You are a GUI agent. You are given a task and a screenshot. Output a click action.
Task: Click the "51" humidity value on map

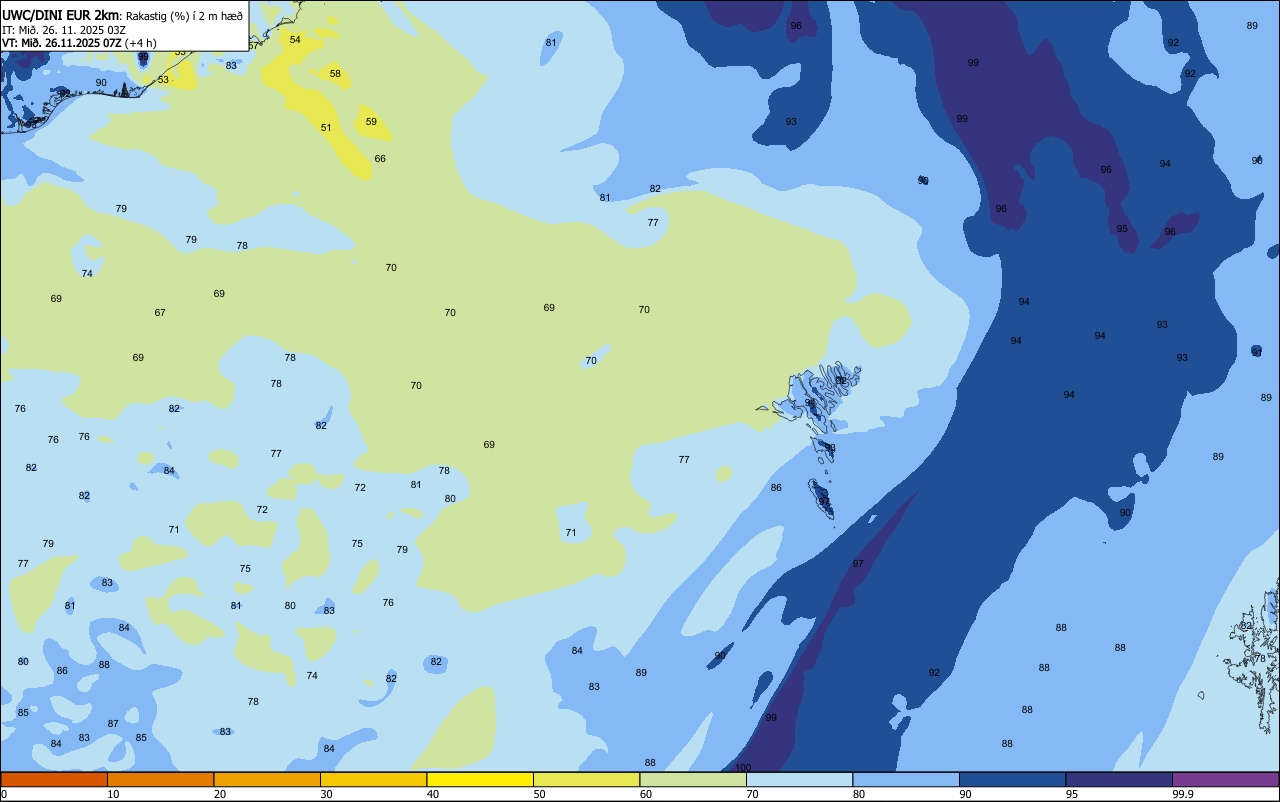tap(326, 128)
